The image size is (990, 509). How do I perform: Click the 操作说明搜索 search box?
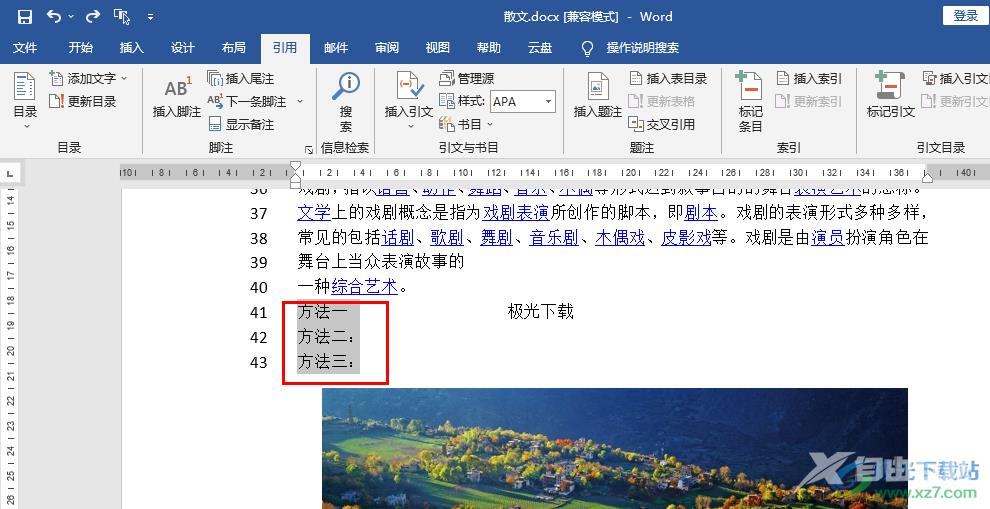(631, 47)
